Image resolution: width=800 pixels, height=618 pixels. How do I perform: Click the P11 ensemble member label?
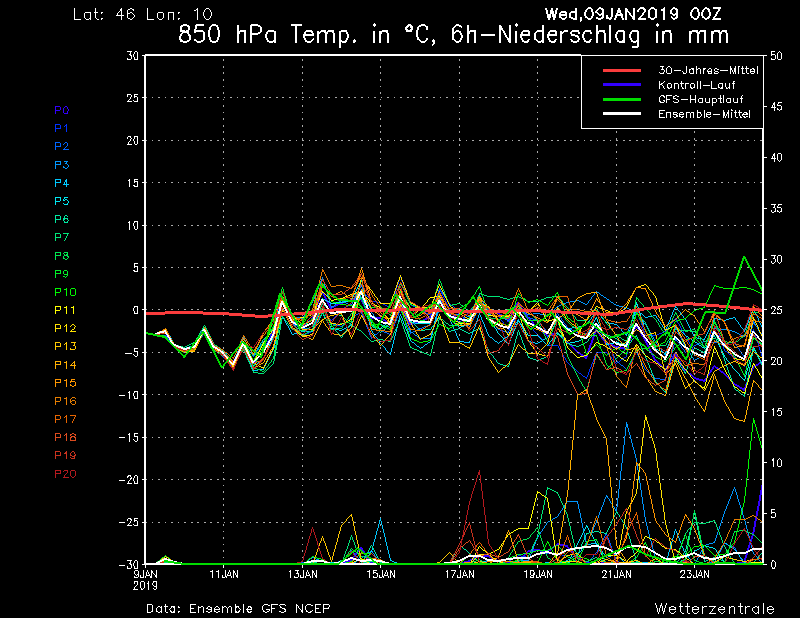pos(65,310)
